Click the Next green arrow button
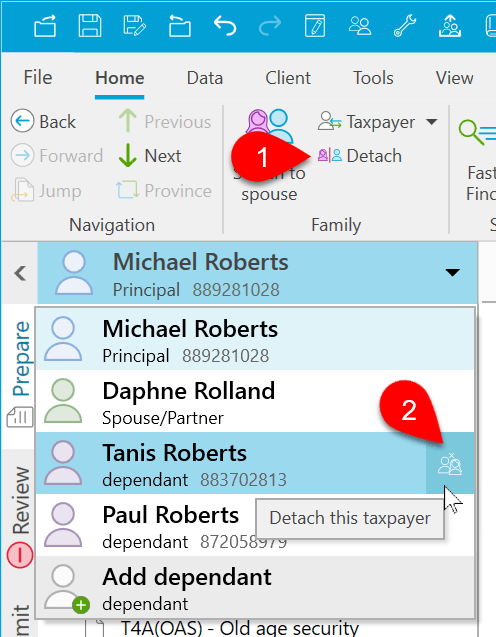 [x=149, y=156]
